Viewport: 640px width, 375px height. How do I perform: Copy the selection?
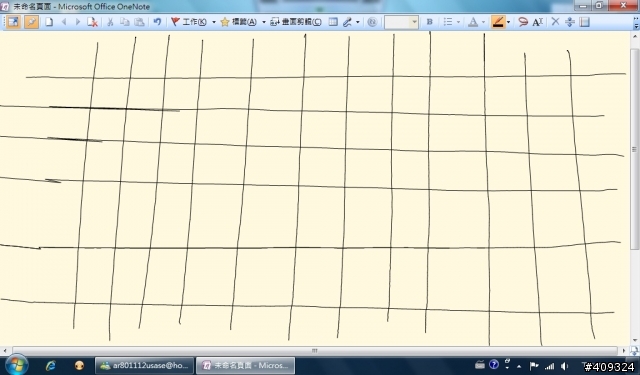coord(124,22)
